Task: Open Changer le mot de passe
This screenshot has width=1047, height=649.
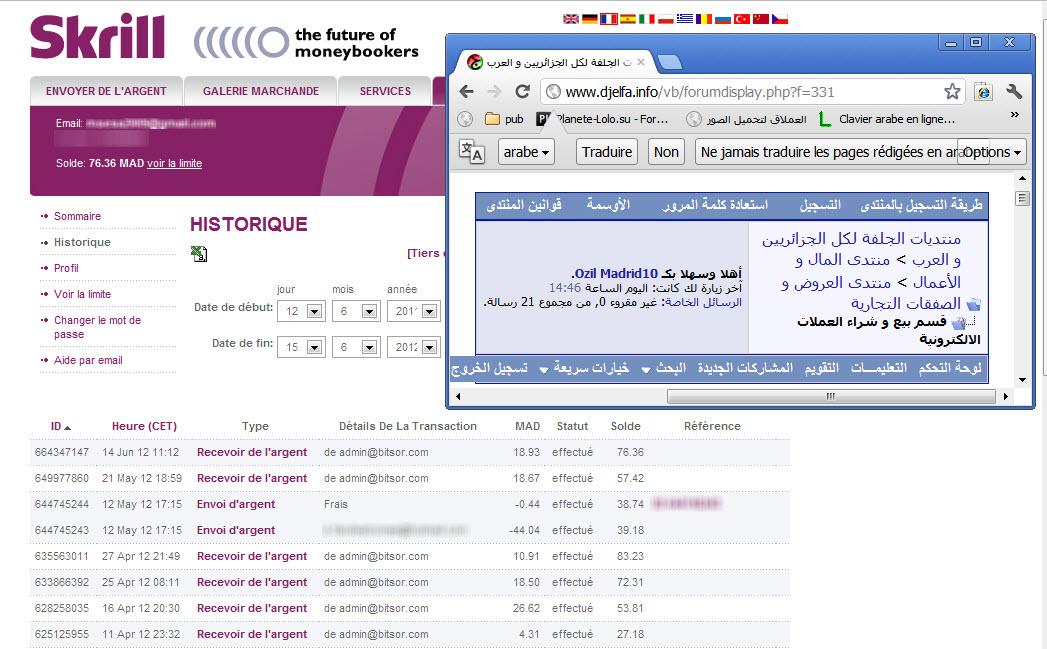Action: tap(97, 327)
